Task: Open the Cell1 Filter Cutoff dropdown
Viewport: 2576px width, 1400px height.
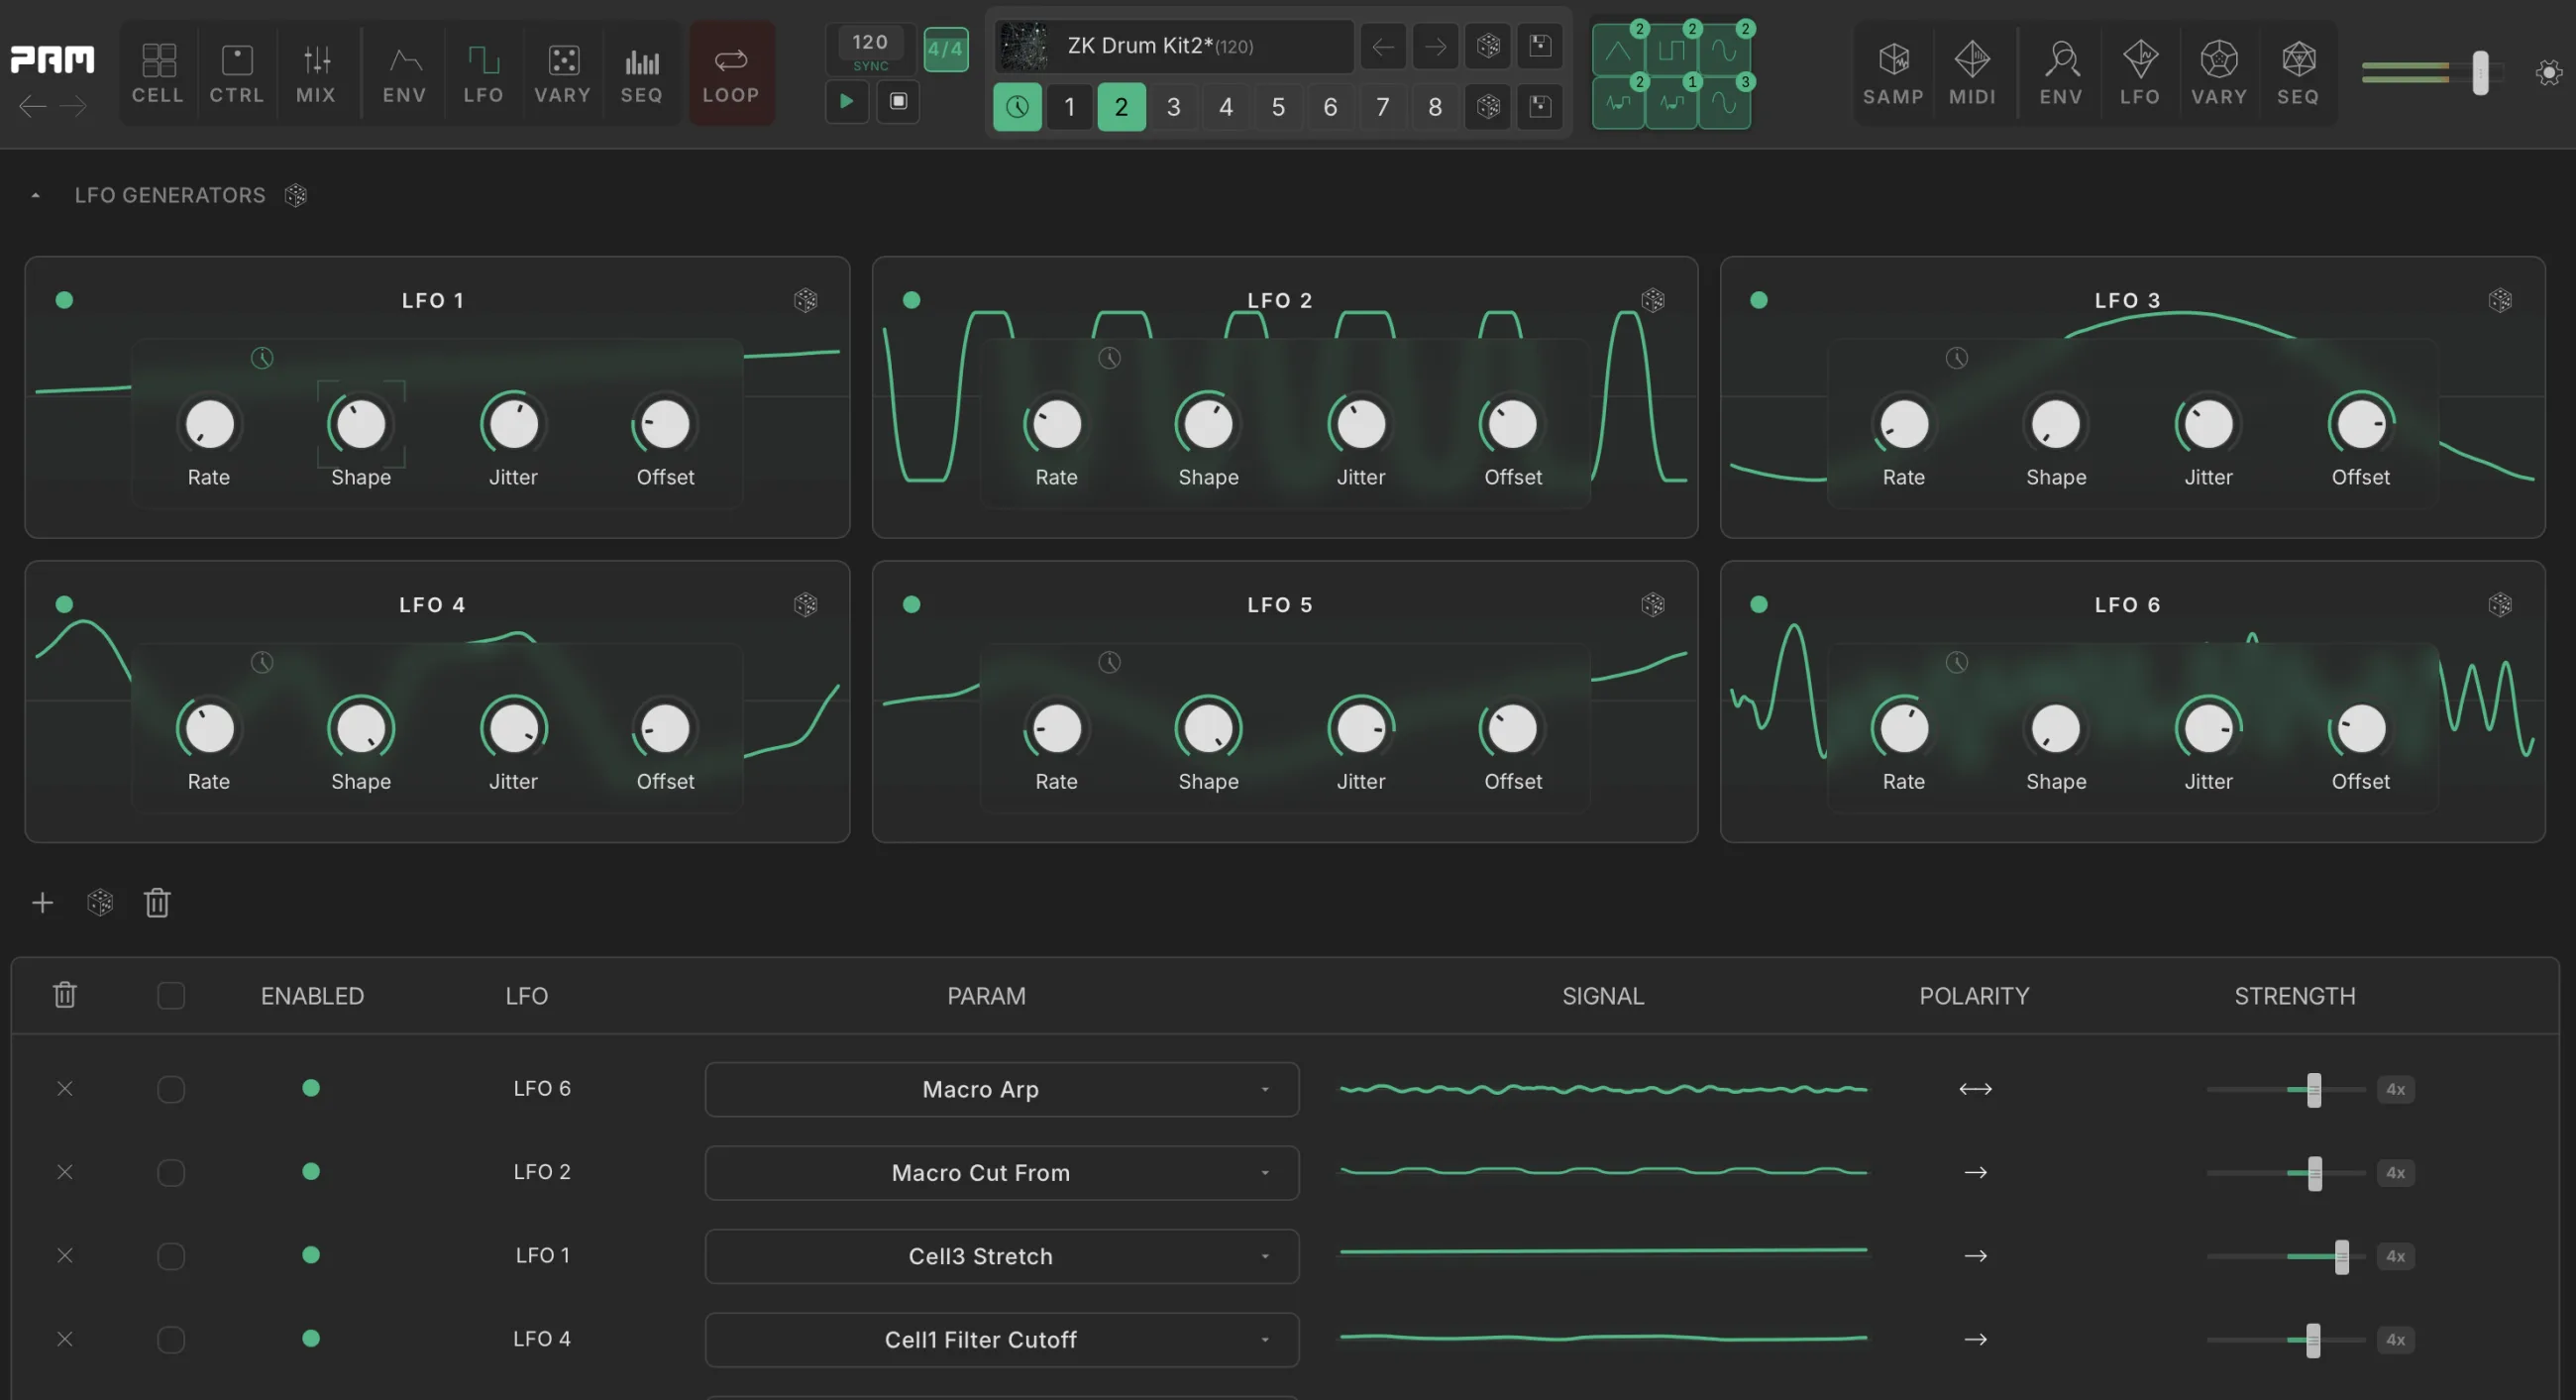Action: 1001,1339
